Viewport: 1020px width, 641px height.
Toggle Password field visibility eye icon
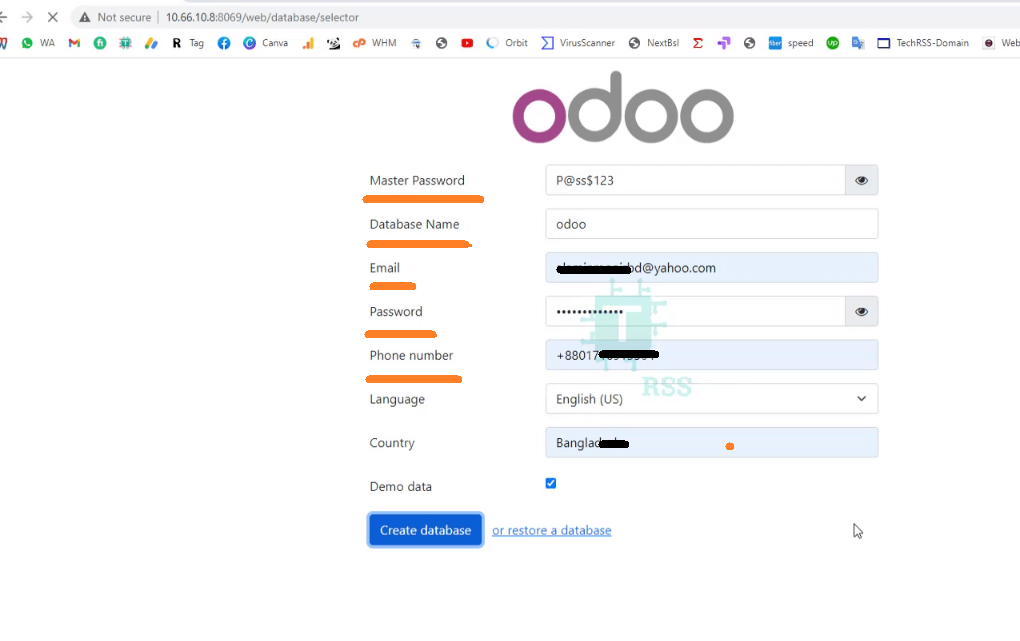(861, 312)
